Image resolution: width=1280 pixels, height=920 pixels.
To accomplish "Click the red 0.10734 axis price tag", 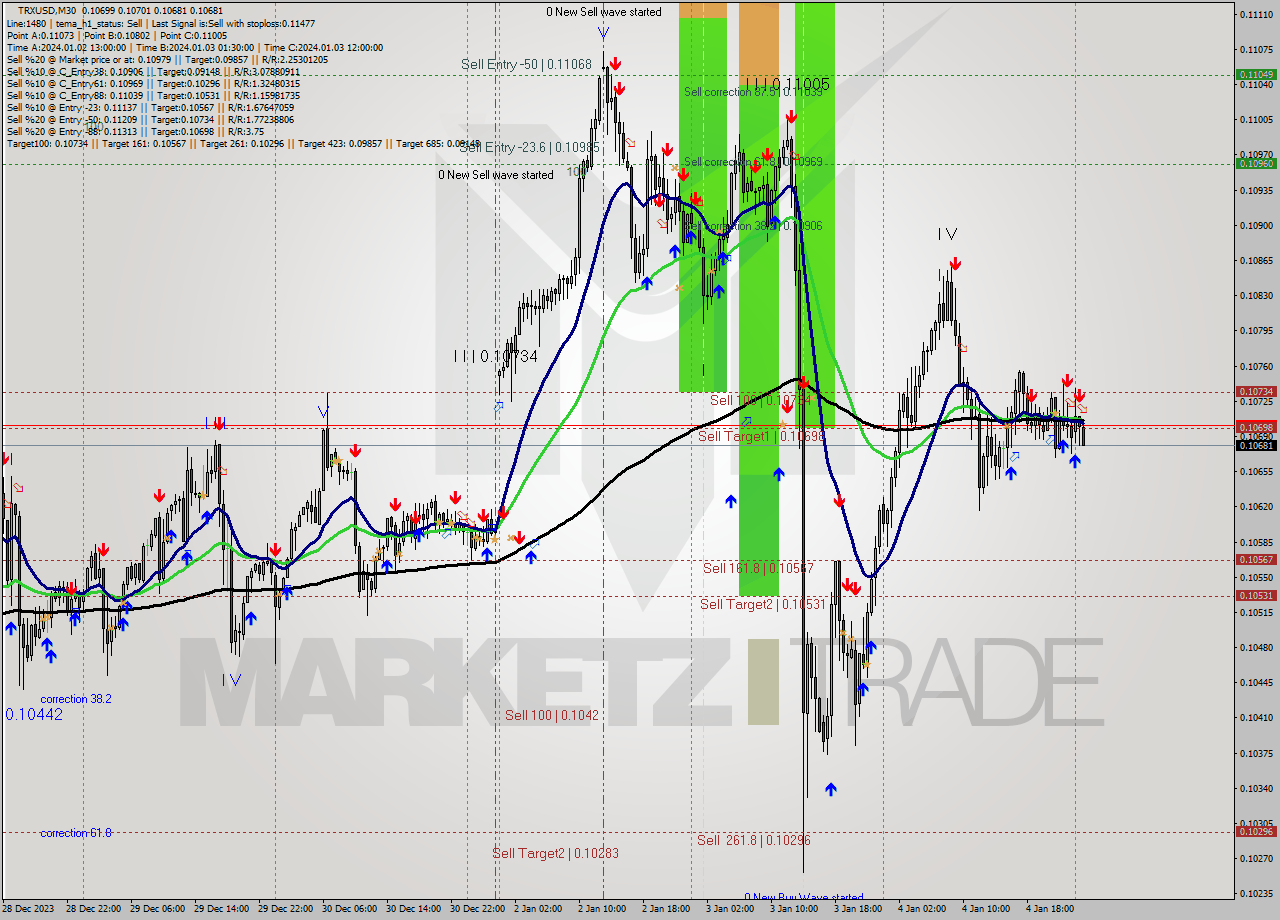I will pos(1256,392).
